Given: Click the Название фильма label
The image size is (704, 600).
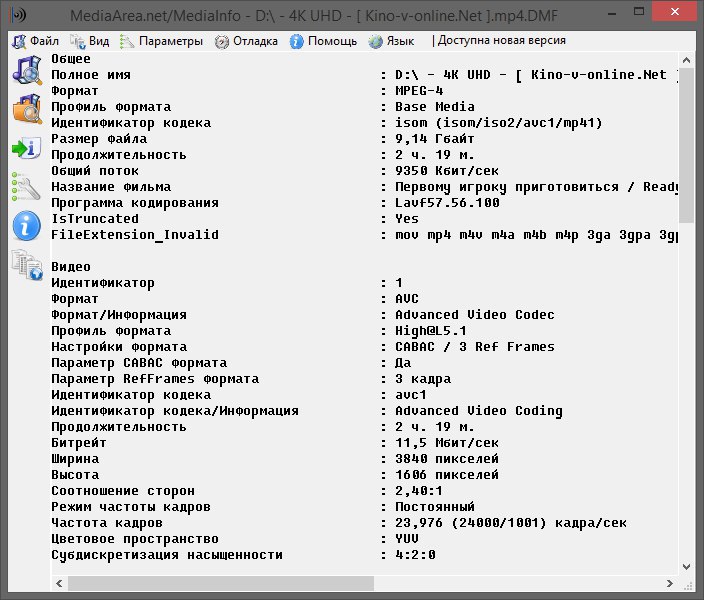Looking at the screenshot, I should (x=111, y=187).
